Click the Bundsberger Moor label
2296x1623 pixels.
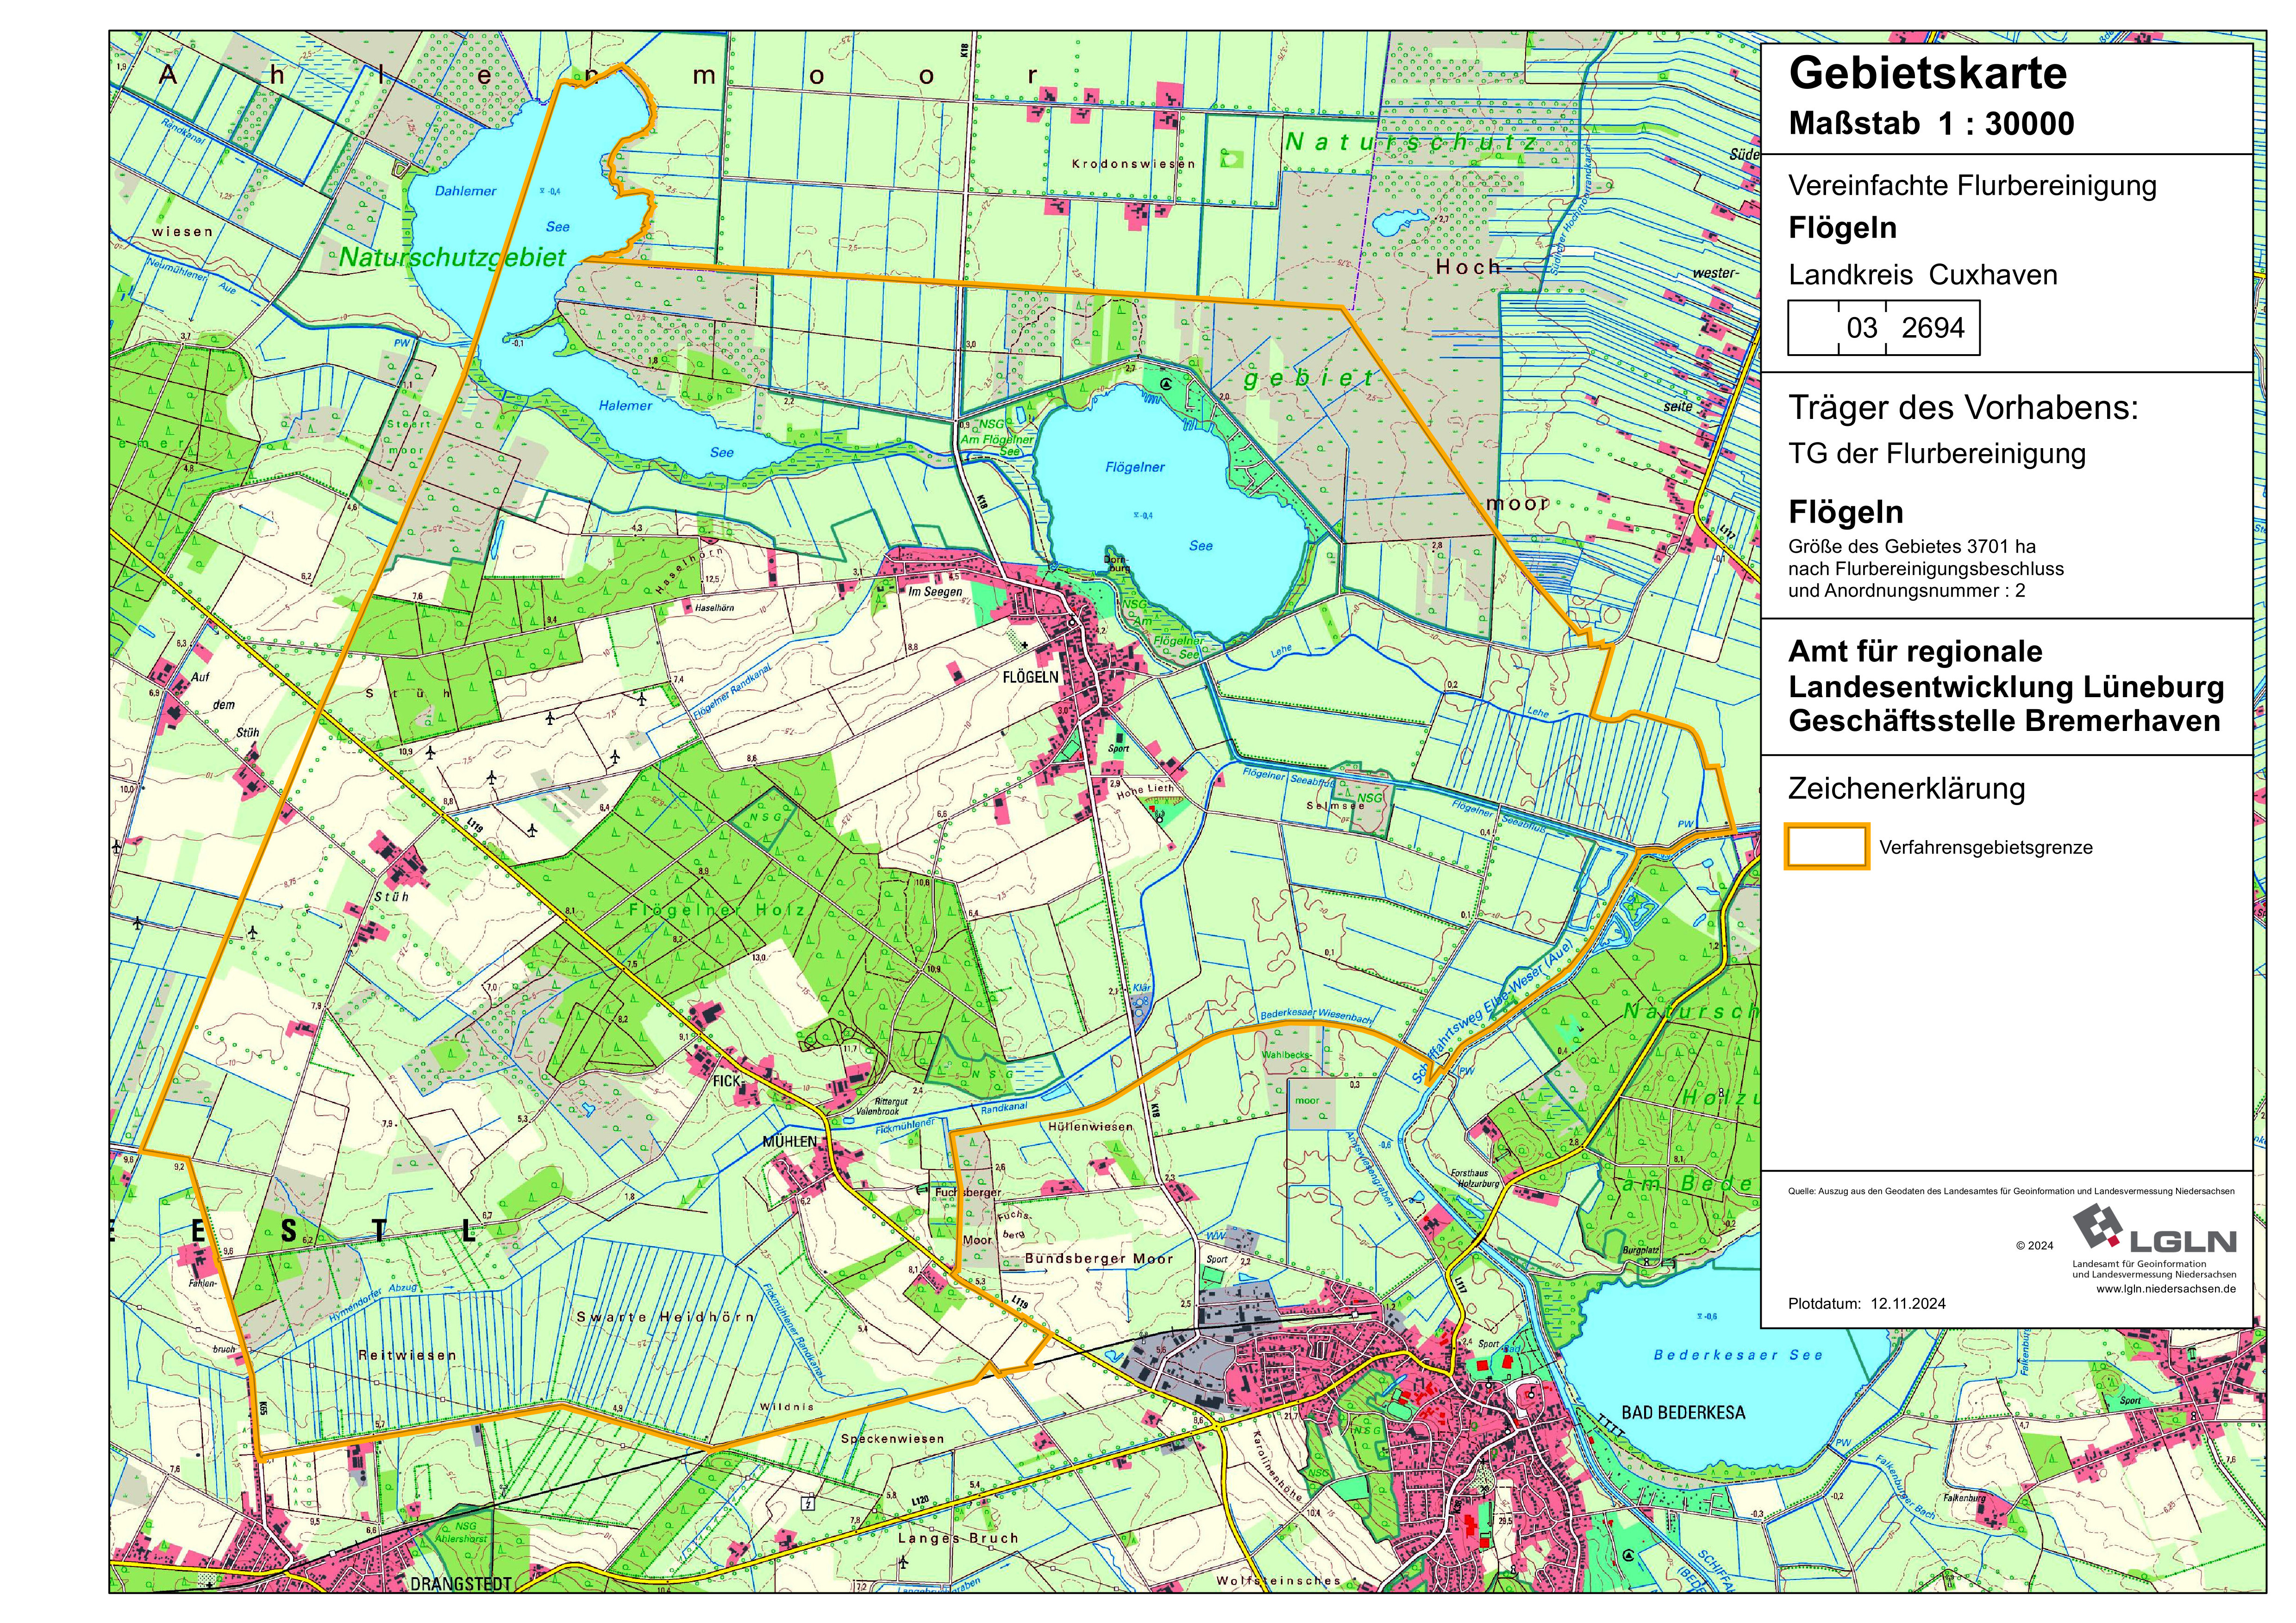(x=1098, y=1259)
